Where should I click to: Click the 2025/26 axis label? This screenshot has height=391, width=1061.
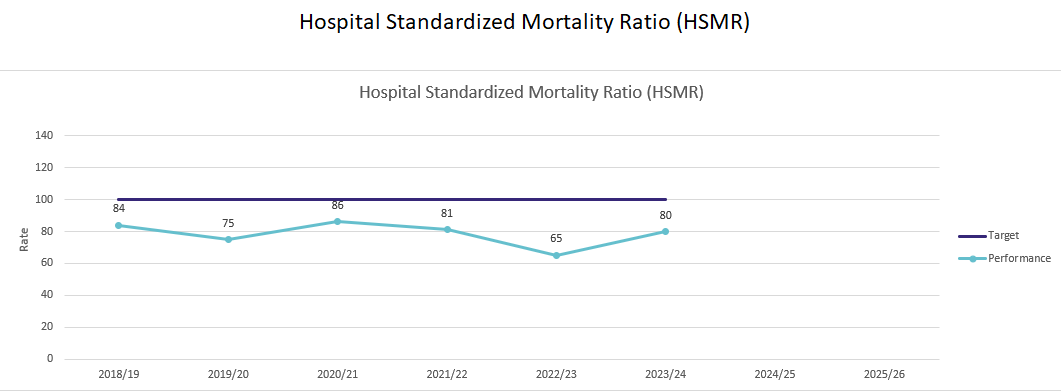[884, 374]
